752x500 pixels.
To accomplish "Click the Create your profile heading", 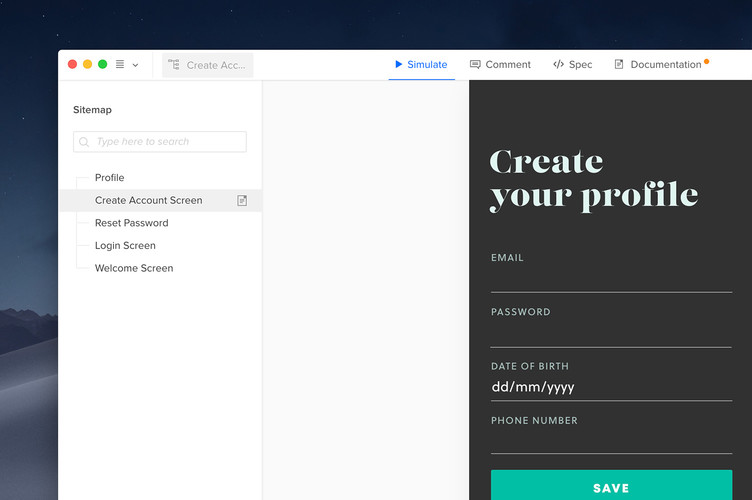I will pos(594,179).
